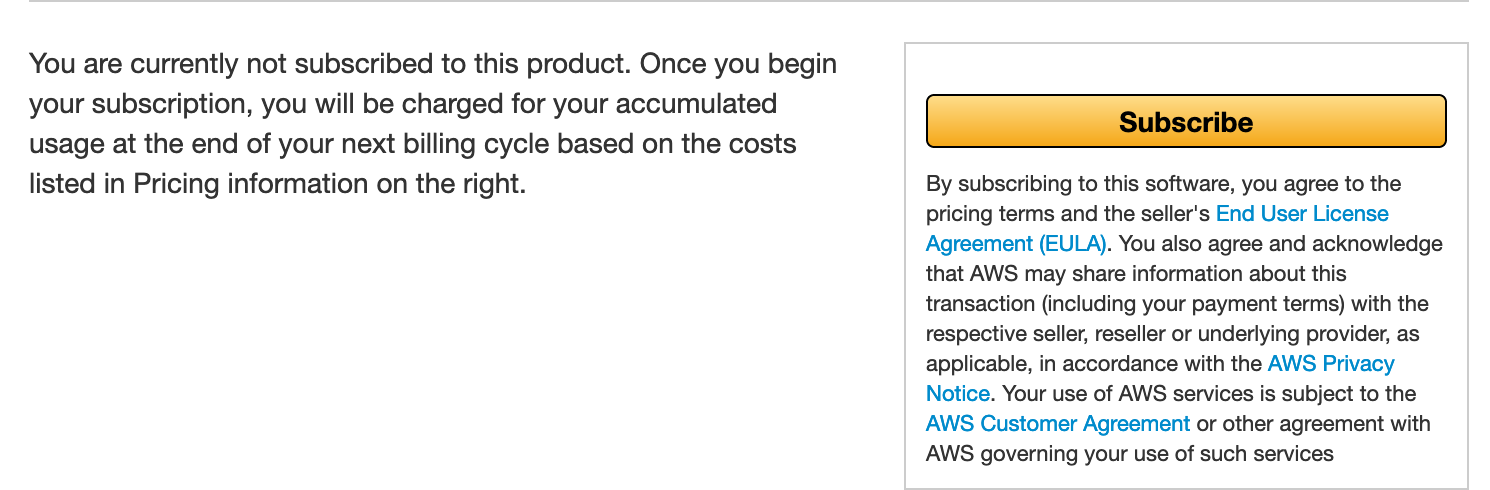
Task: Click the "Agreement (EULA)" link portion
Action: tap(1016, 244)
